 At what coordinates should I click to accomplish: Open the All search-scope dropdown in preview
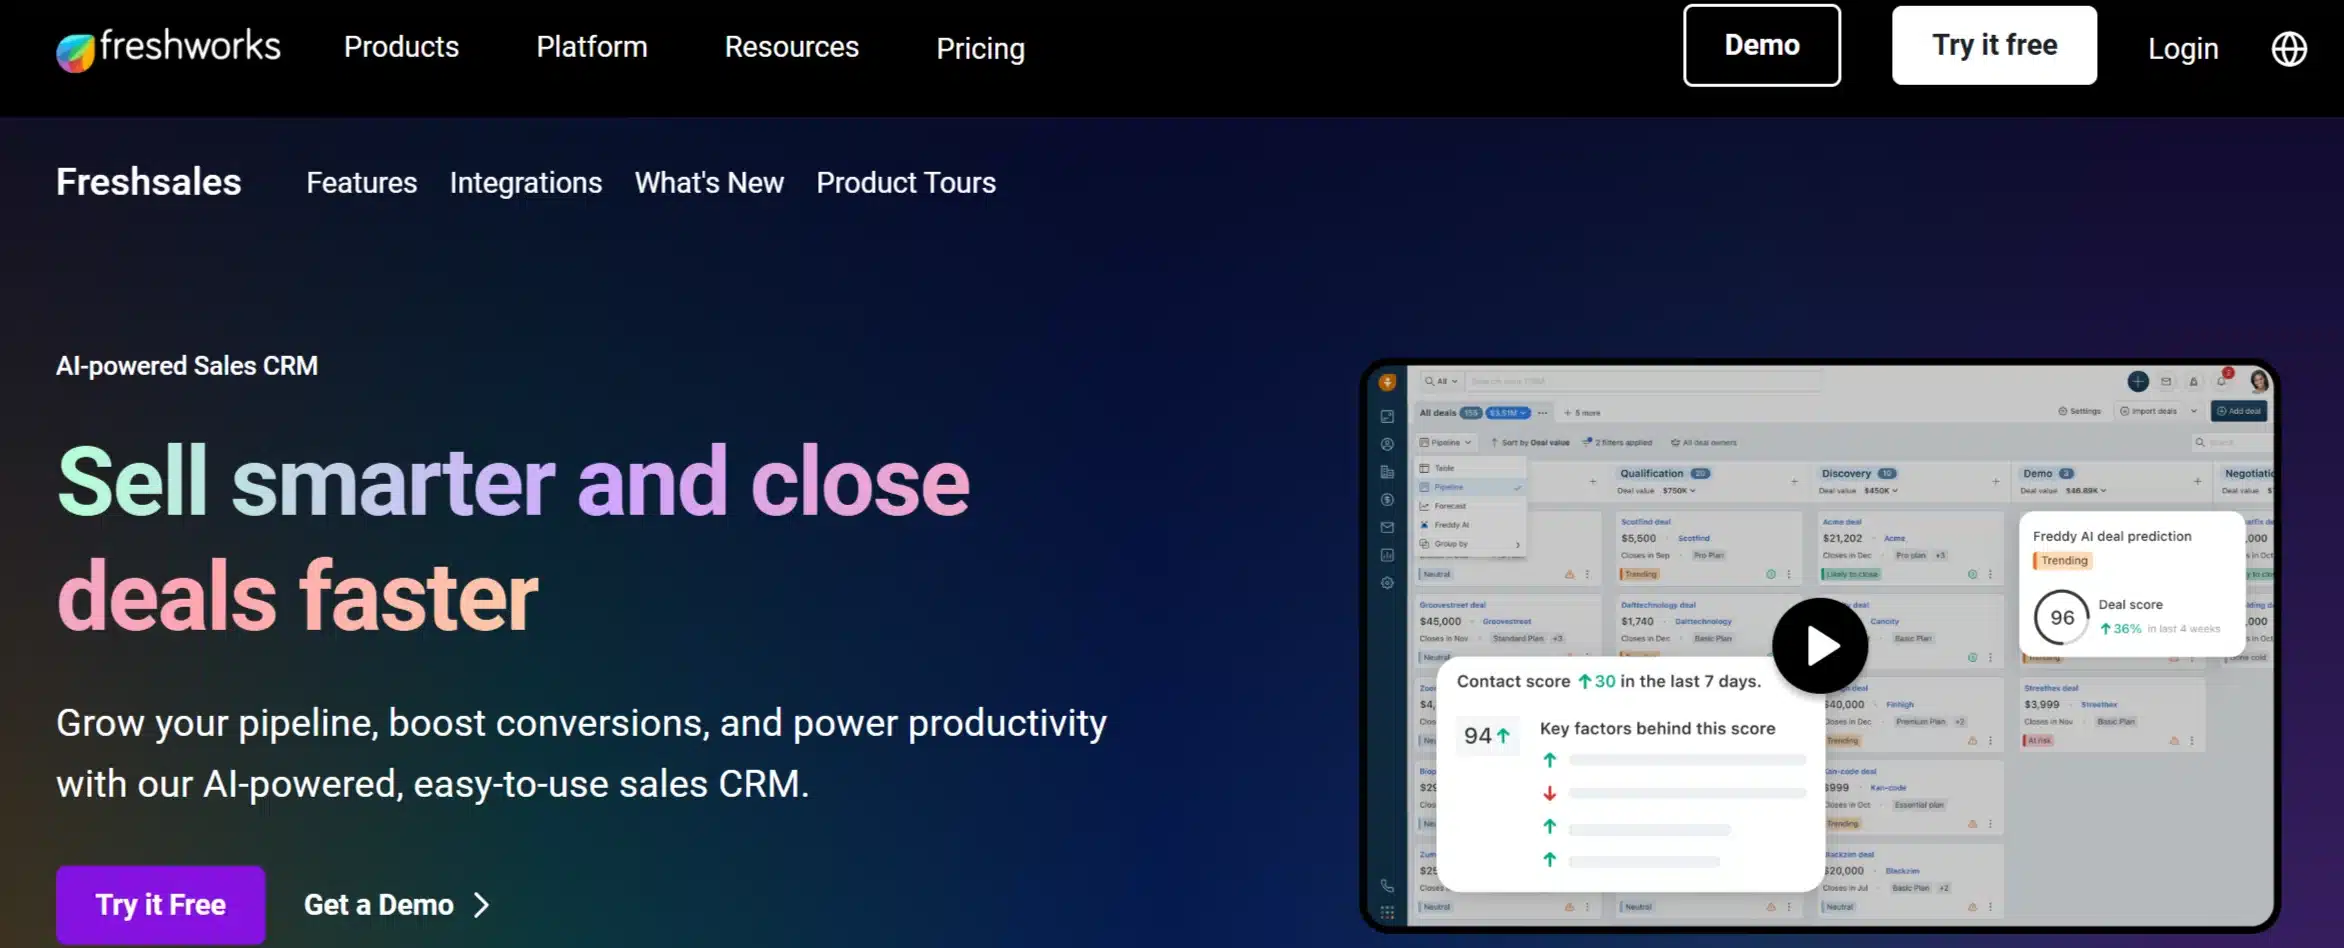click(x=1441, y=381)
